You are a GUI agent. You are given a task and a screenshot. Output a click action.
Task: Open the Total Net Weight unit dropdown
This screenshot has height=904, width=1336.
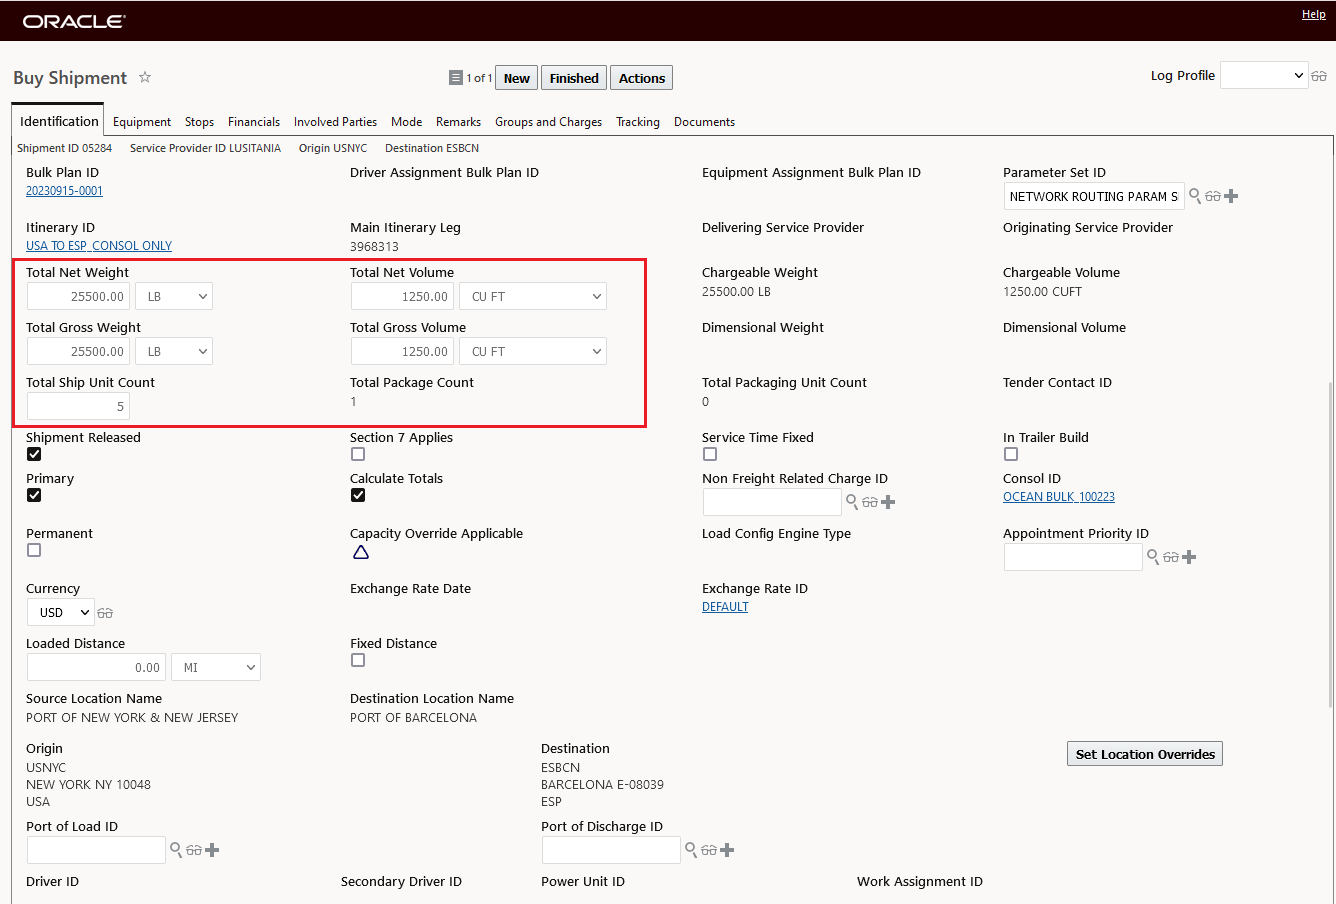[174, 296]
